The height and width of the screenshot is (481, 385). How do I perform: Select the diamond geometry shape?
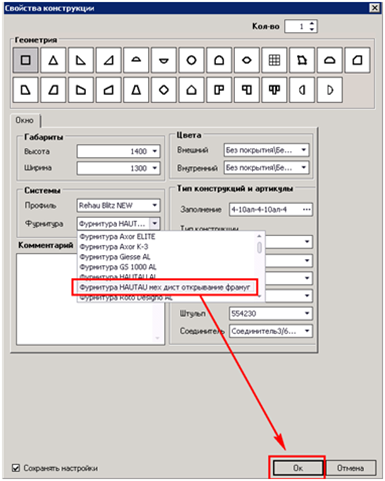(164, 90)
